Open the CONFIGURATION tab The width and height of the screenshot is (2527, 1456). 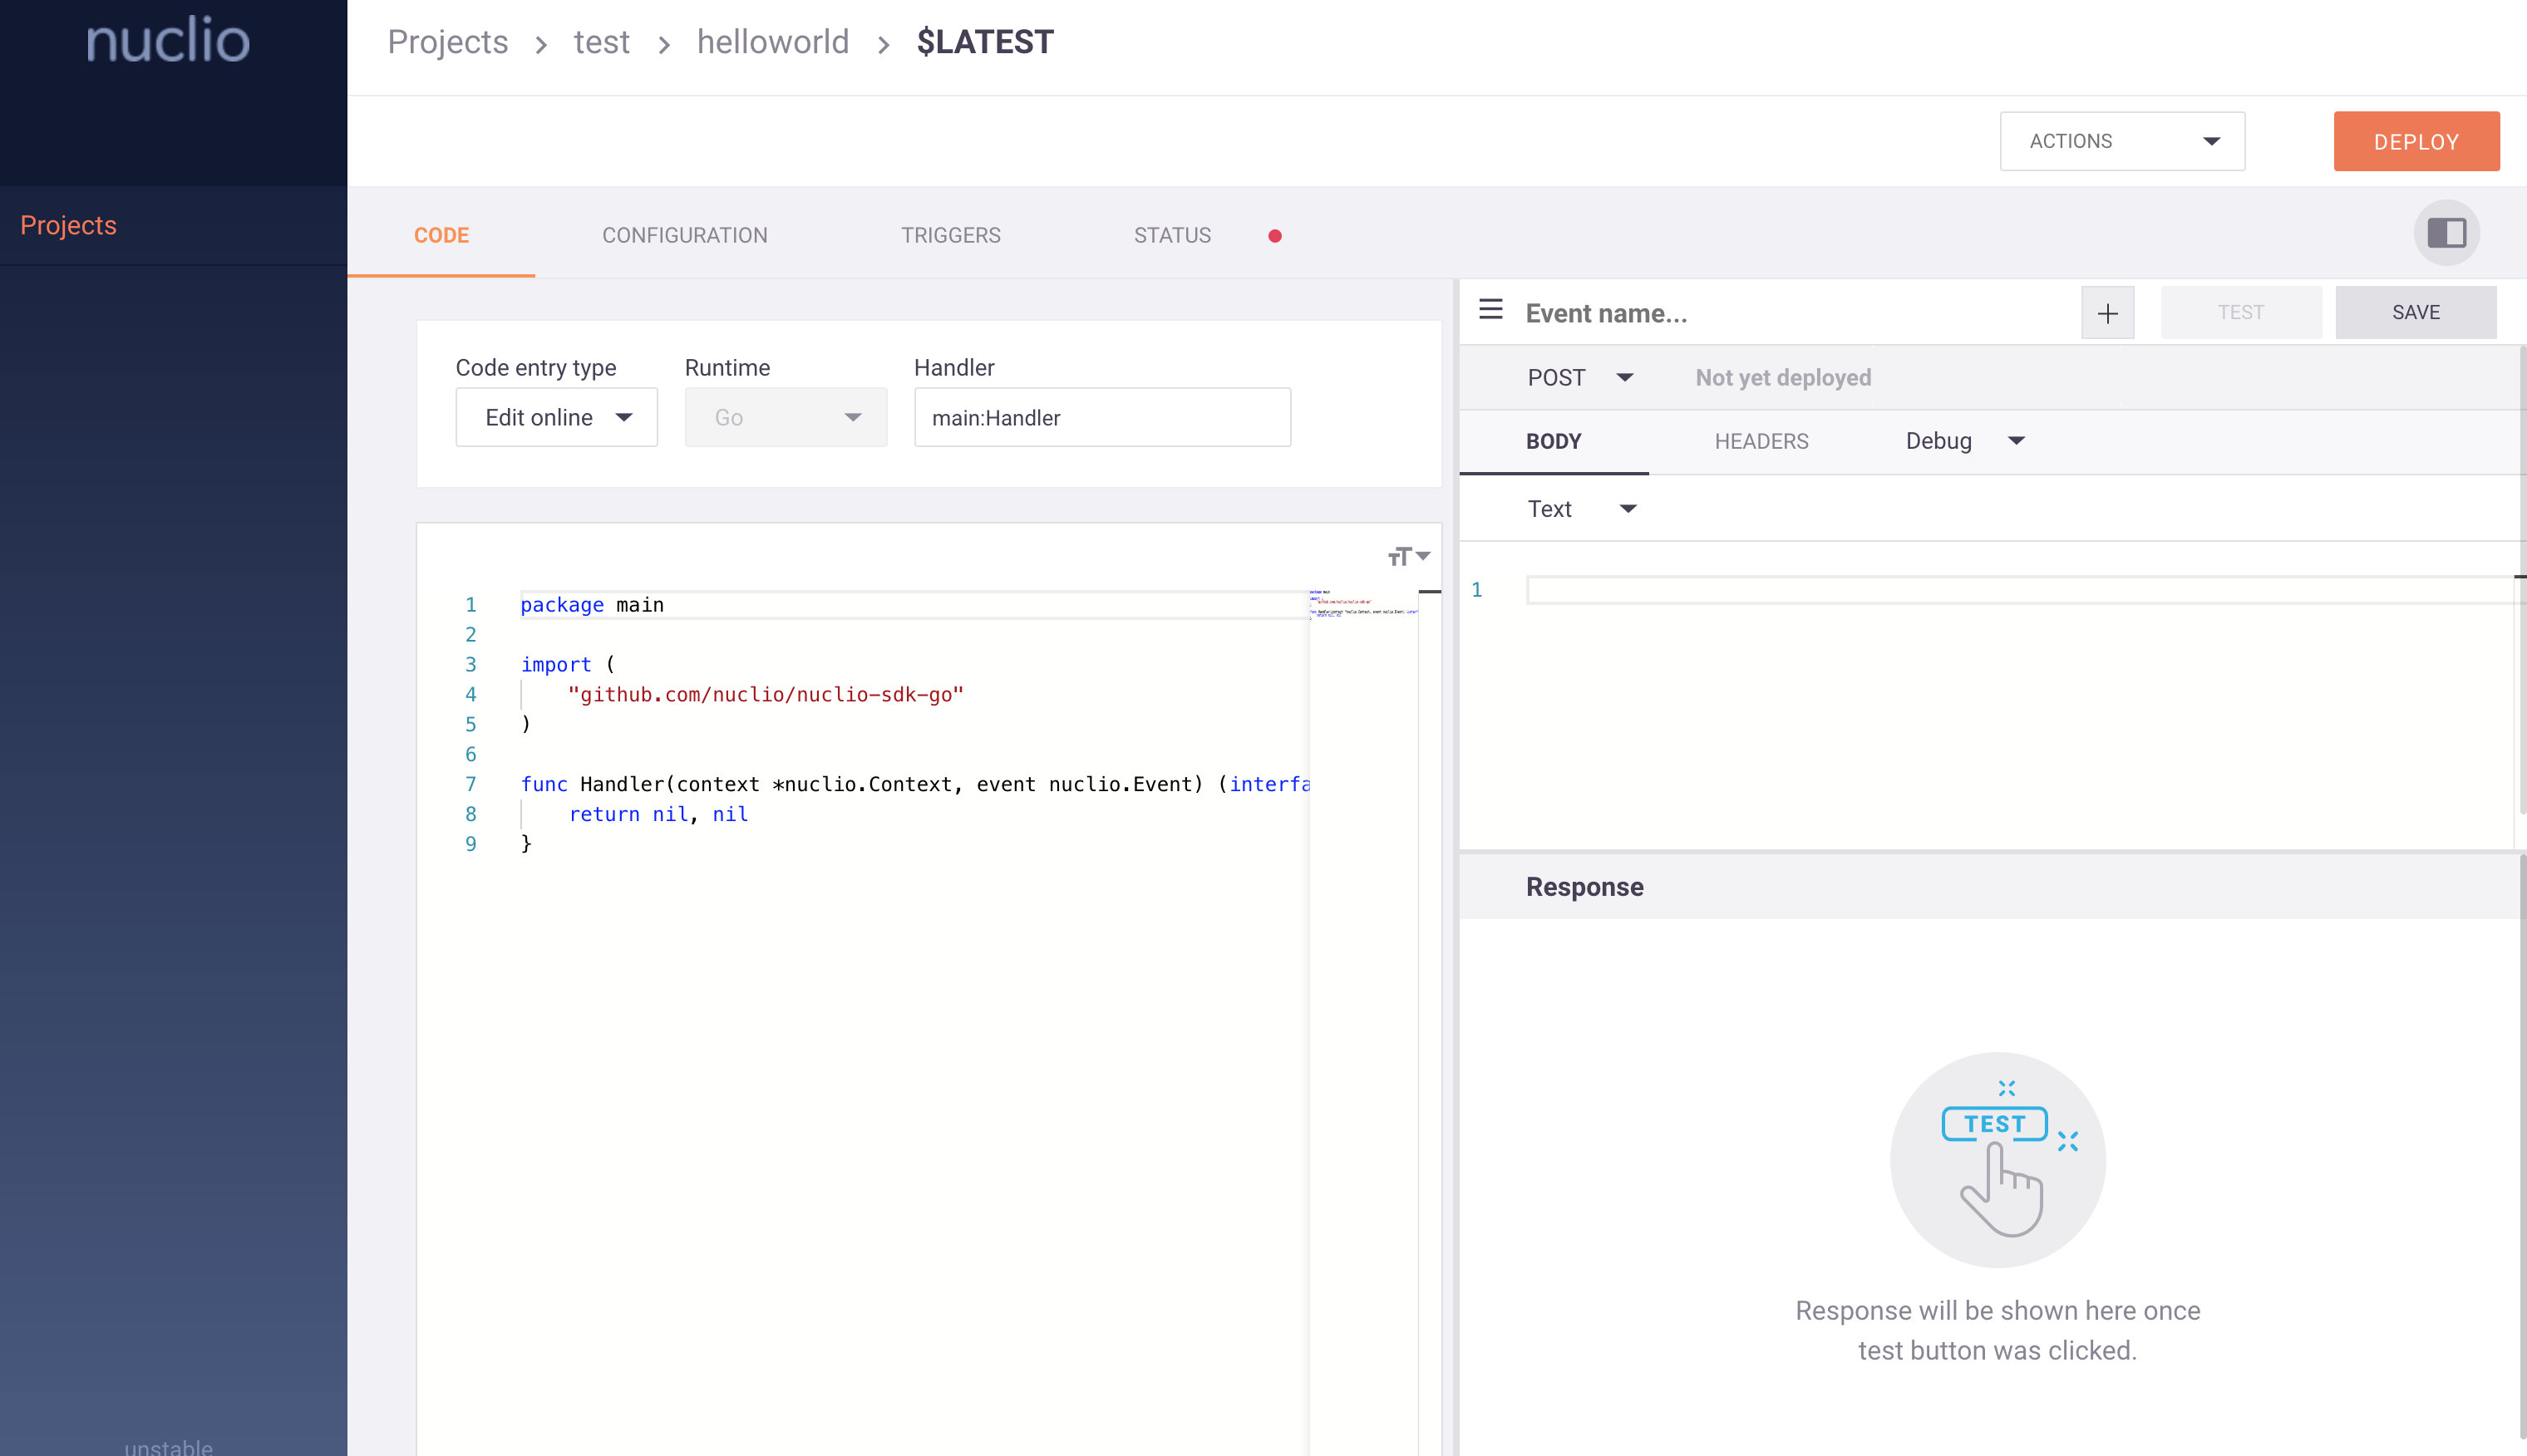[685, 235]
